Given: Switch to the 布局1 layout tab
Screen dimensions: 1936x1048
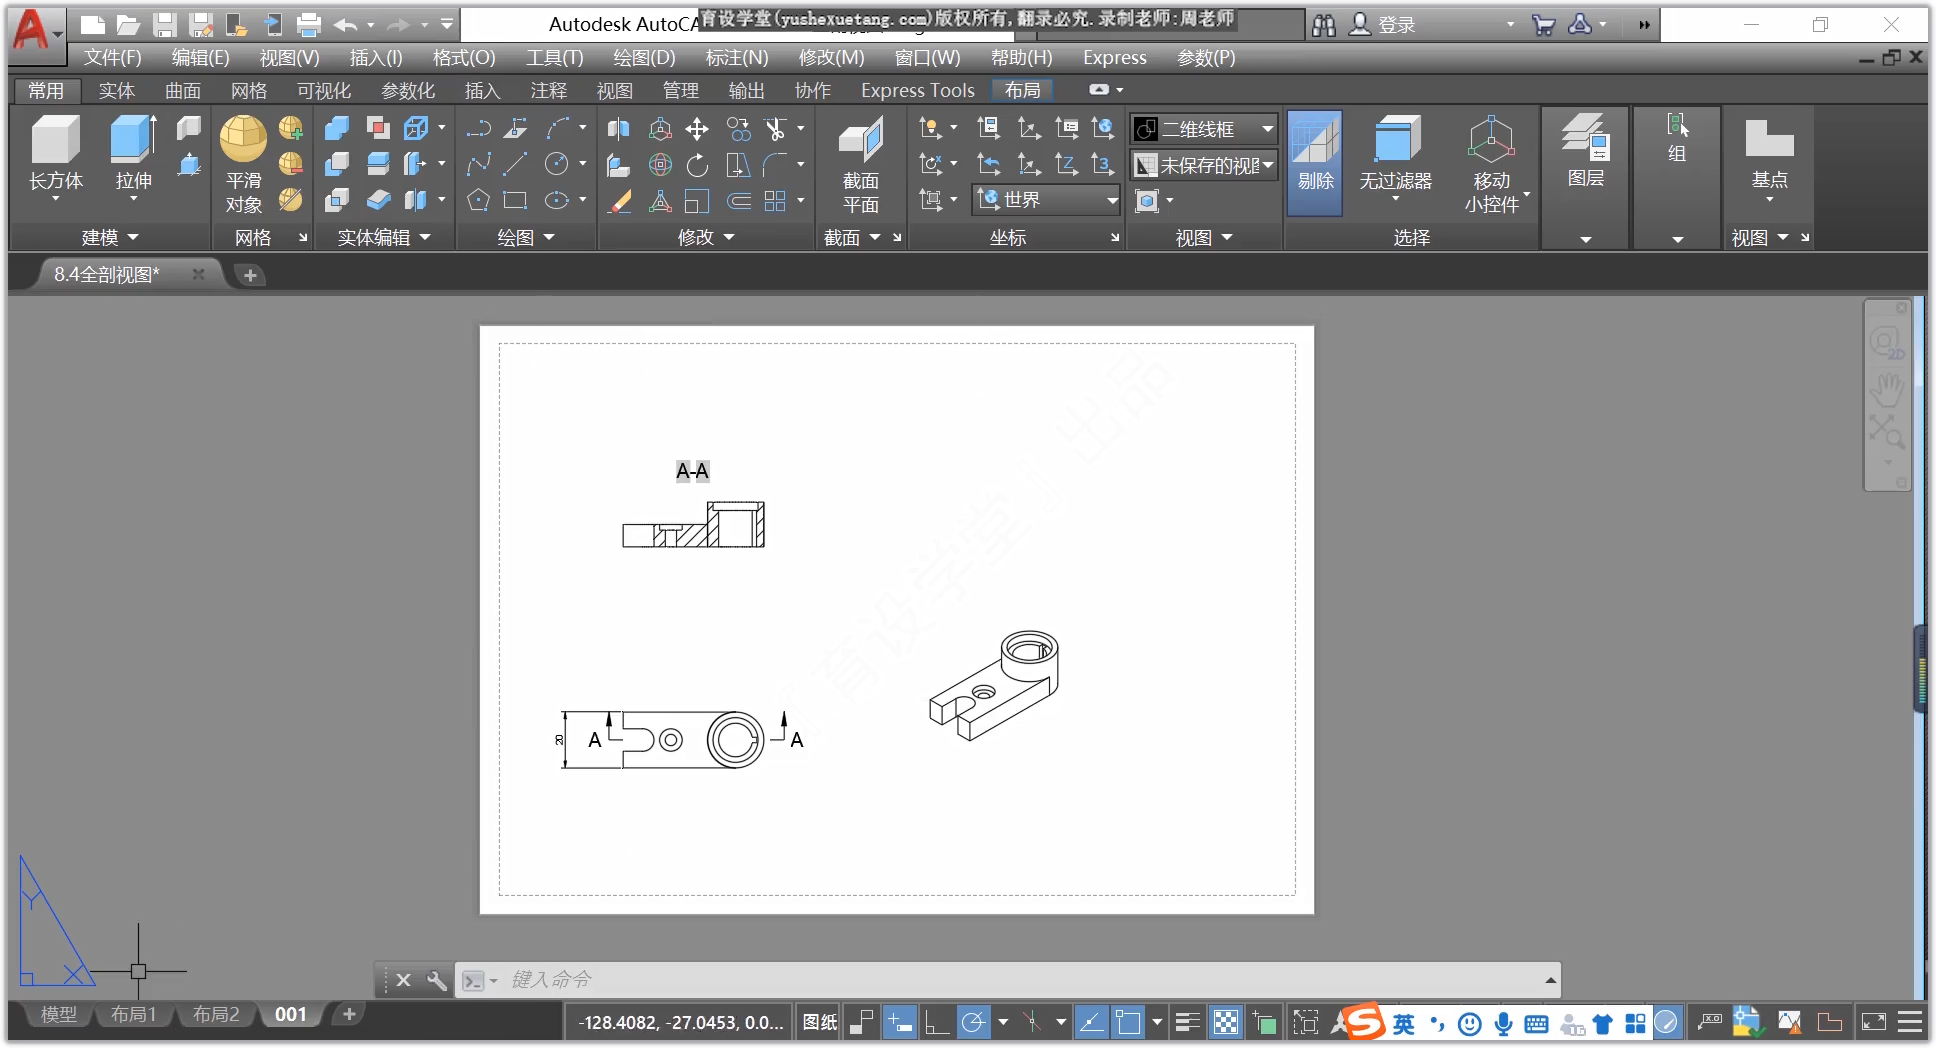Looking at the screenshot, I should pos(133,1014).
